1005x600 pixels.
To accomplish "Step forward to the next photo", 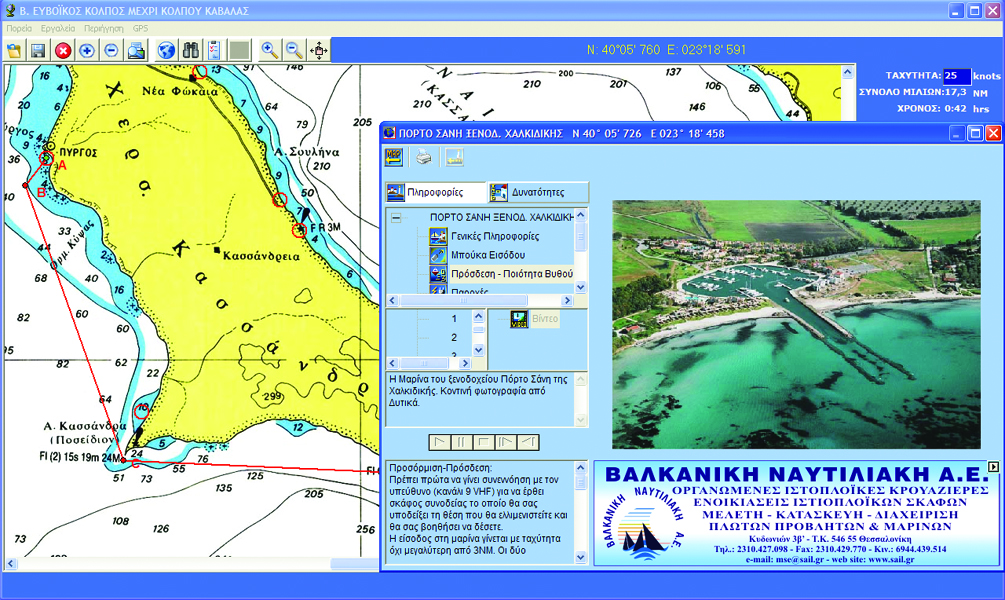I will pyautogui.click(x=506, y=442).
